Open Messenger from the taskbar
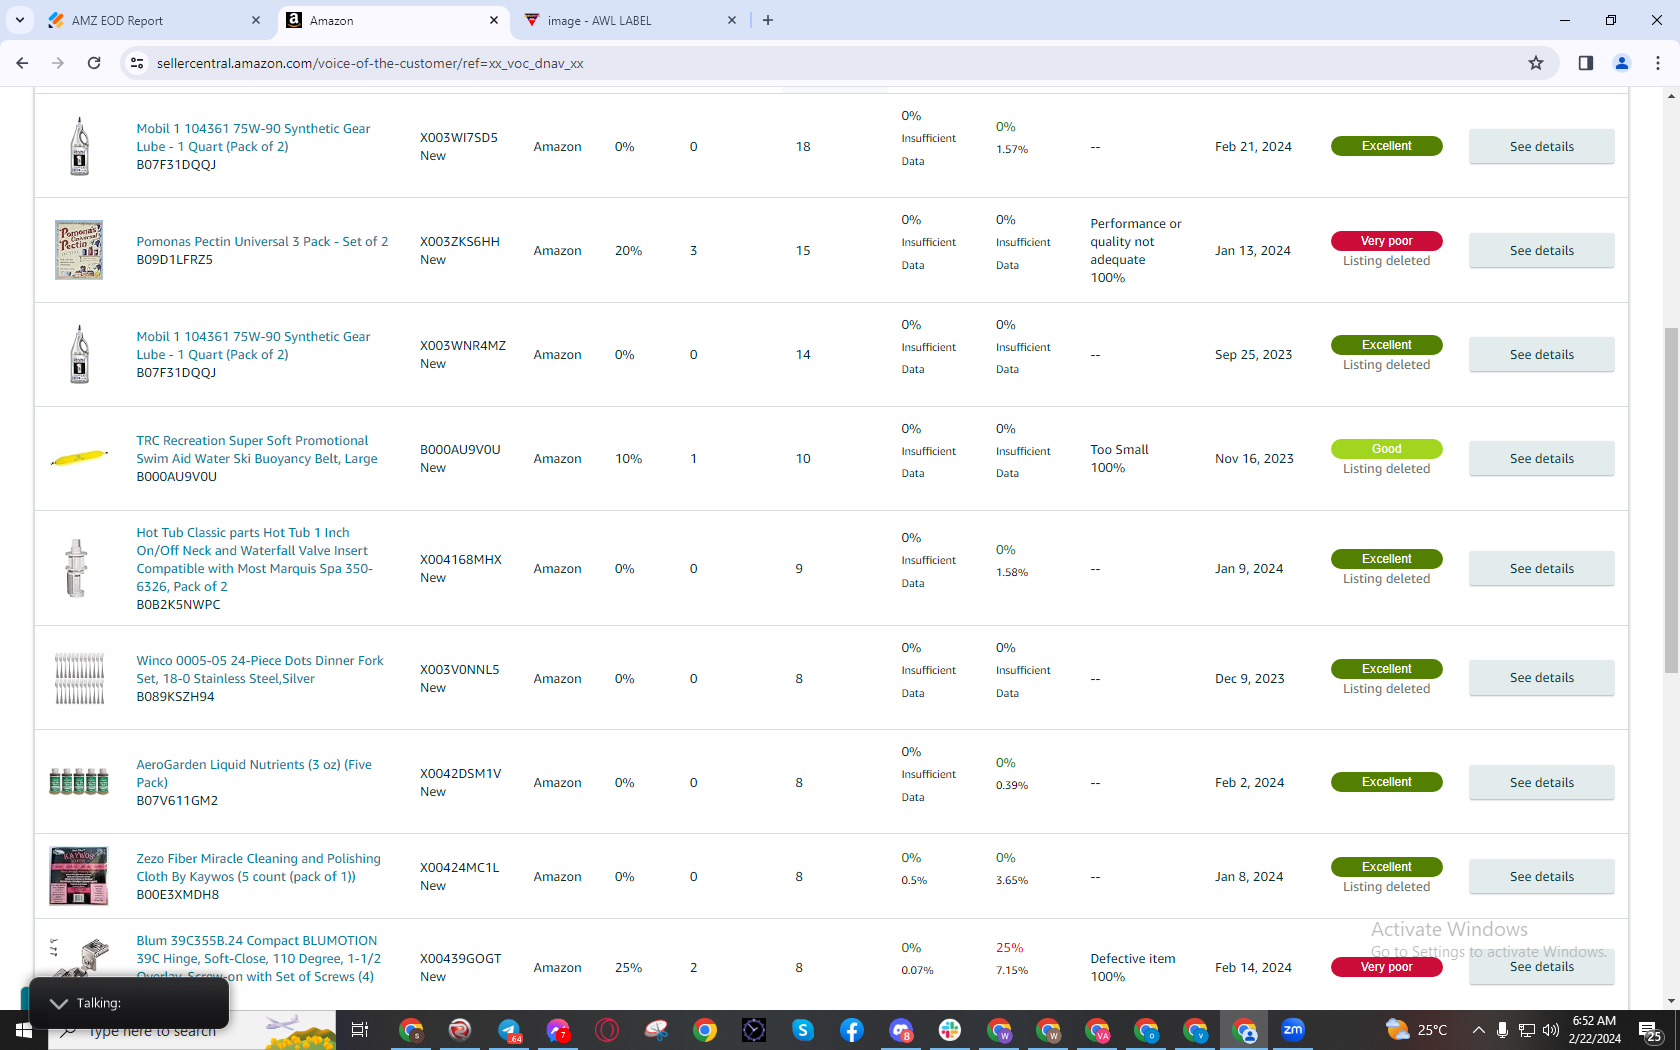The height and width of the screenshot is (1050, 1680). click(x=558, y=1030)
